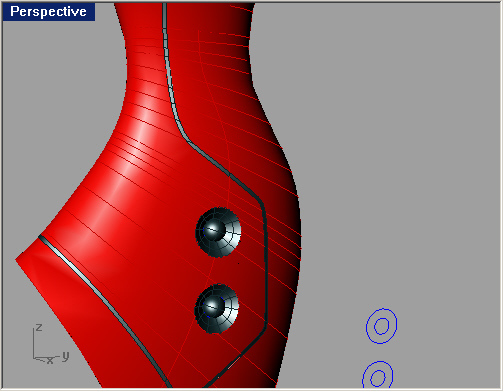This screenshot has width=503, height=391.
Task: Click the shiny center dome of the upper rivet
Action: click(213, 229)
